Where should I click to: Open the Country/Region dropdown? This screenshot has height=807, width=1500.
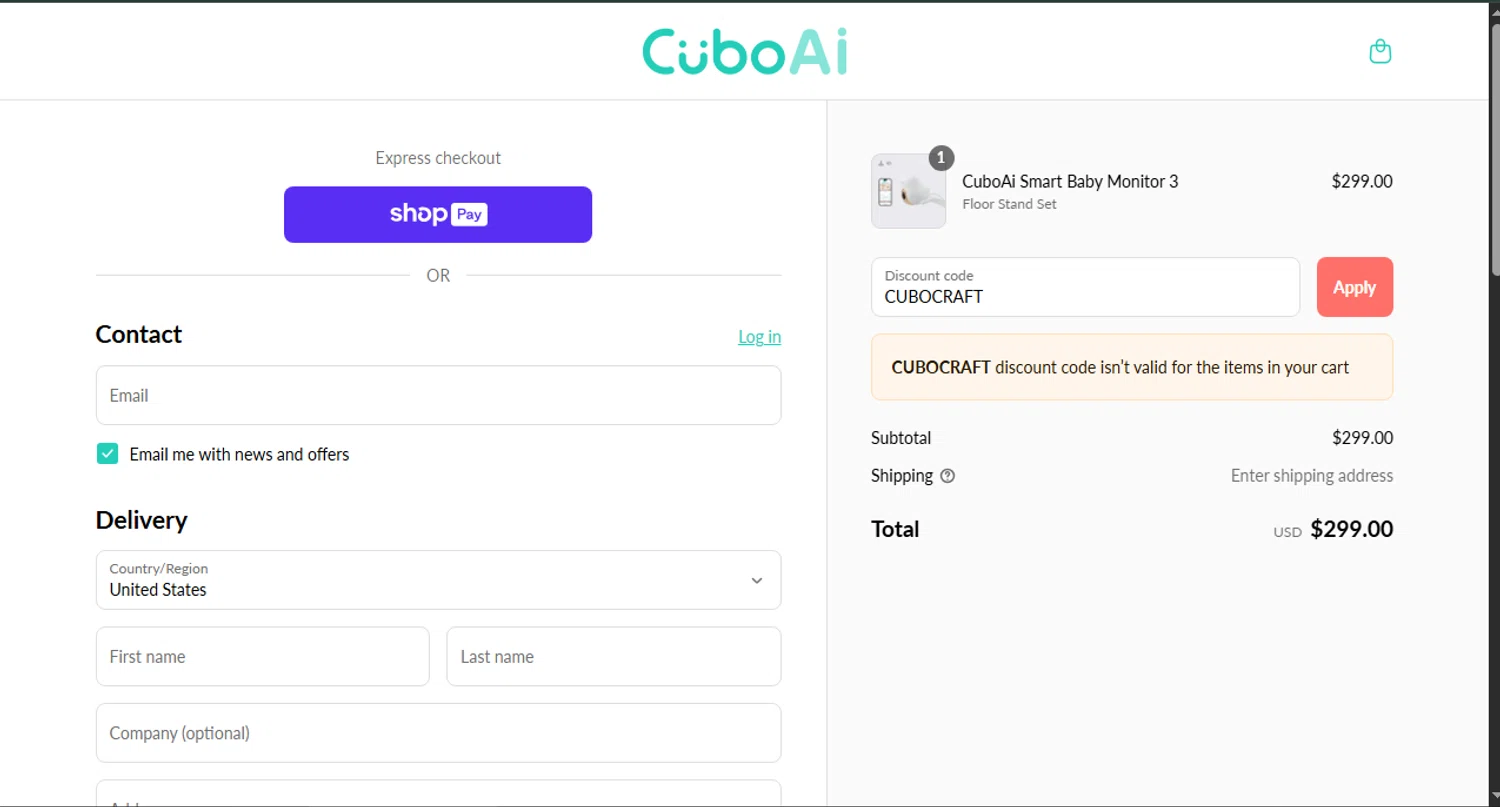point(438,580)
